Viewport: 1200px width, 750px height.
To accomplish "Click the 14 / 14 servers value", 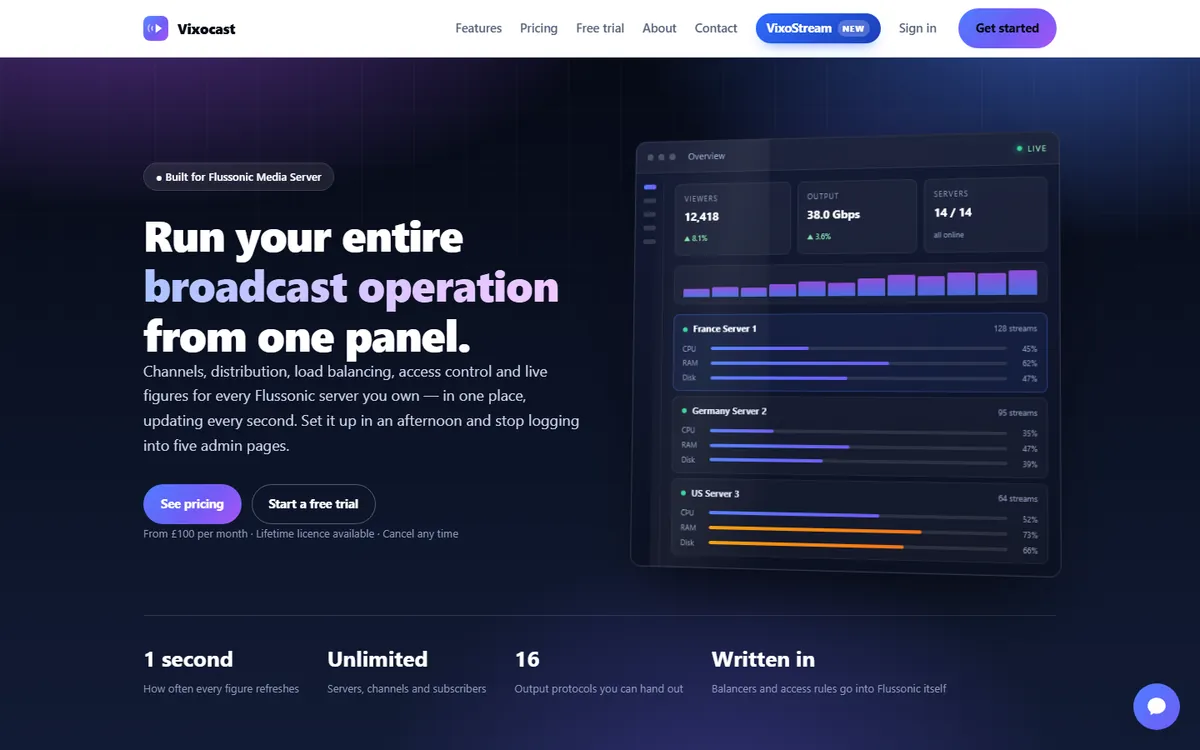I will (x=953, y=212).
